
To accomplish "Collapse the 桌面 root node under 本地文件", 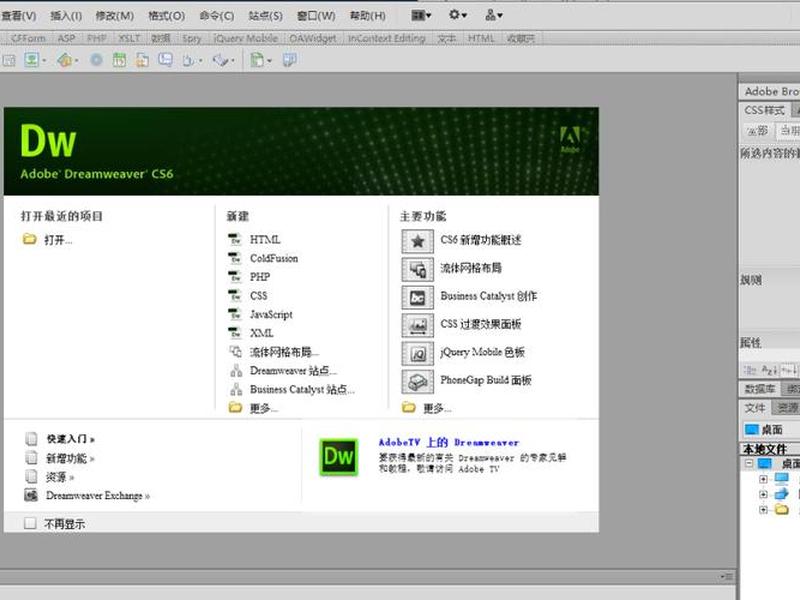I will [x=748, y=463].
